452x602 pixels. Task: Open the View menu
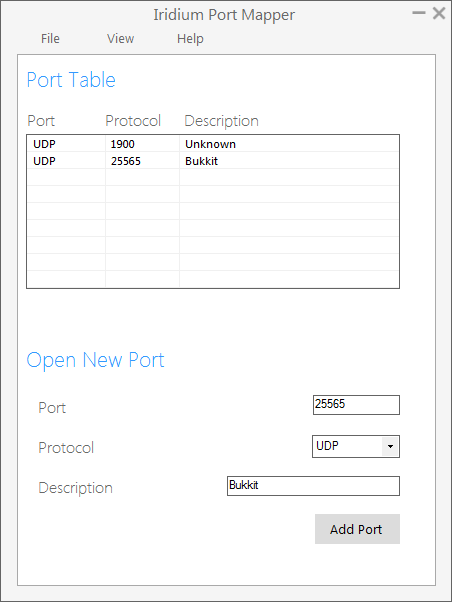click(x=121, y=38)
